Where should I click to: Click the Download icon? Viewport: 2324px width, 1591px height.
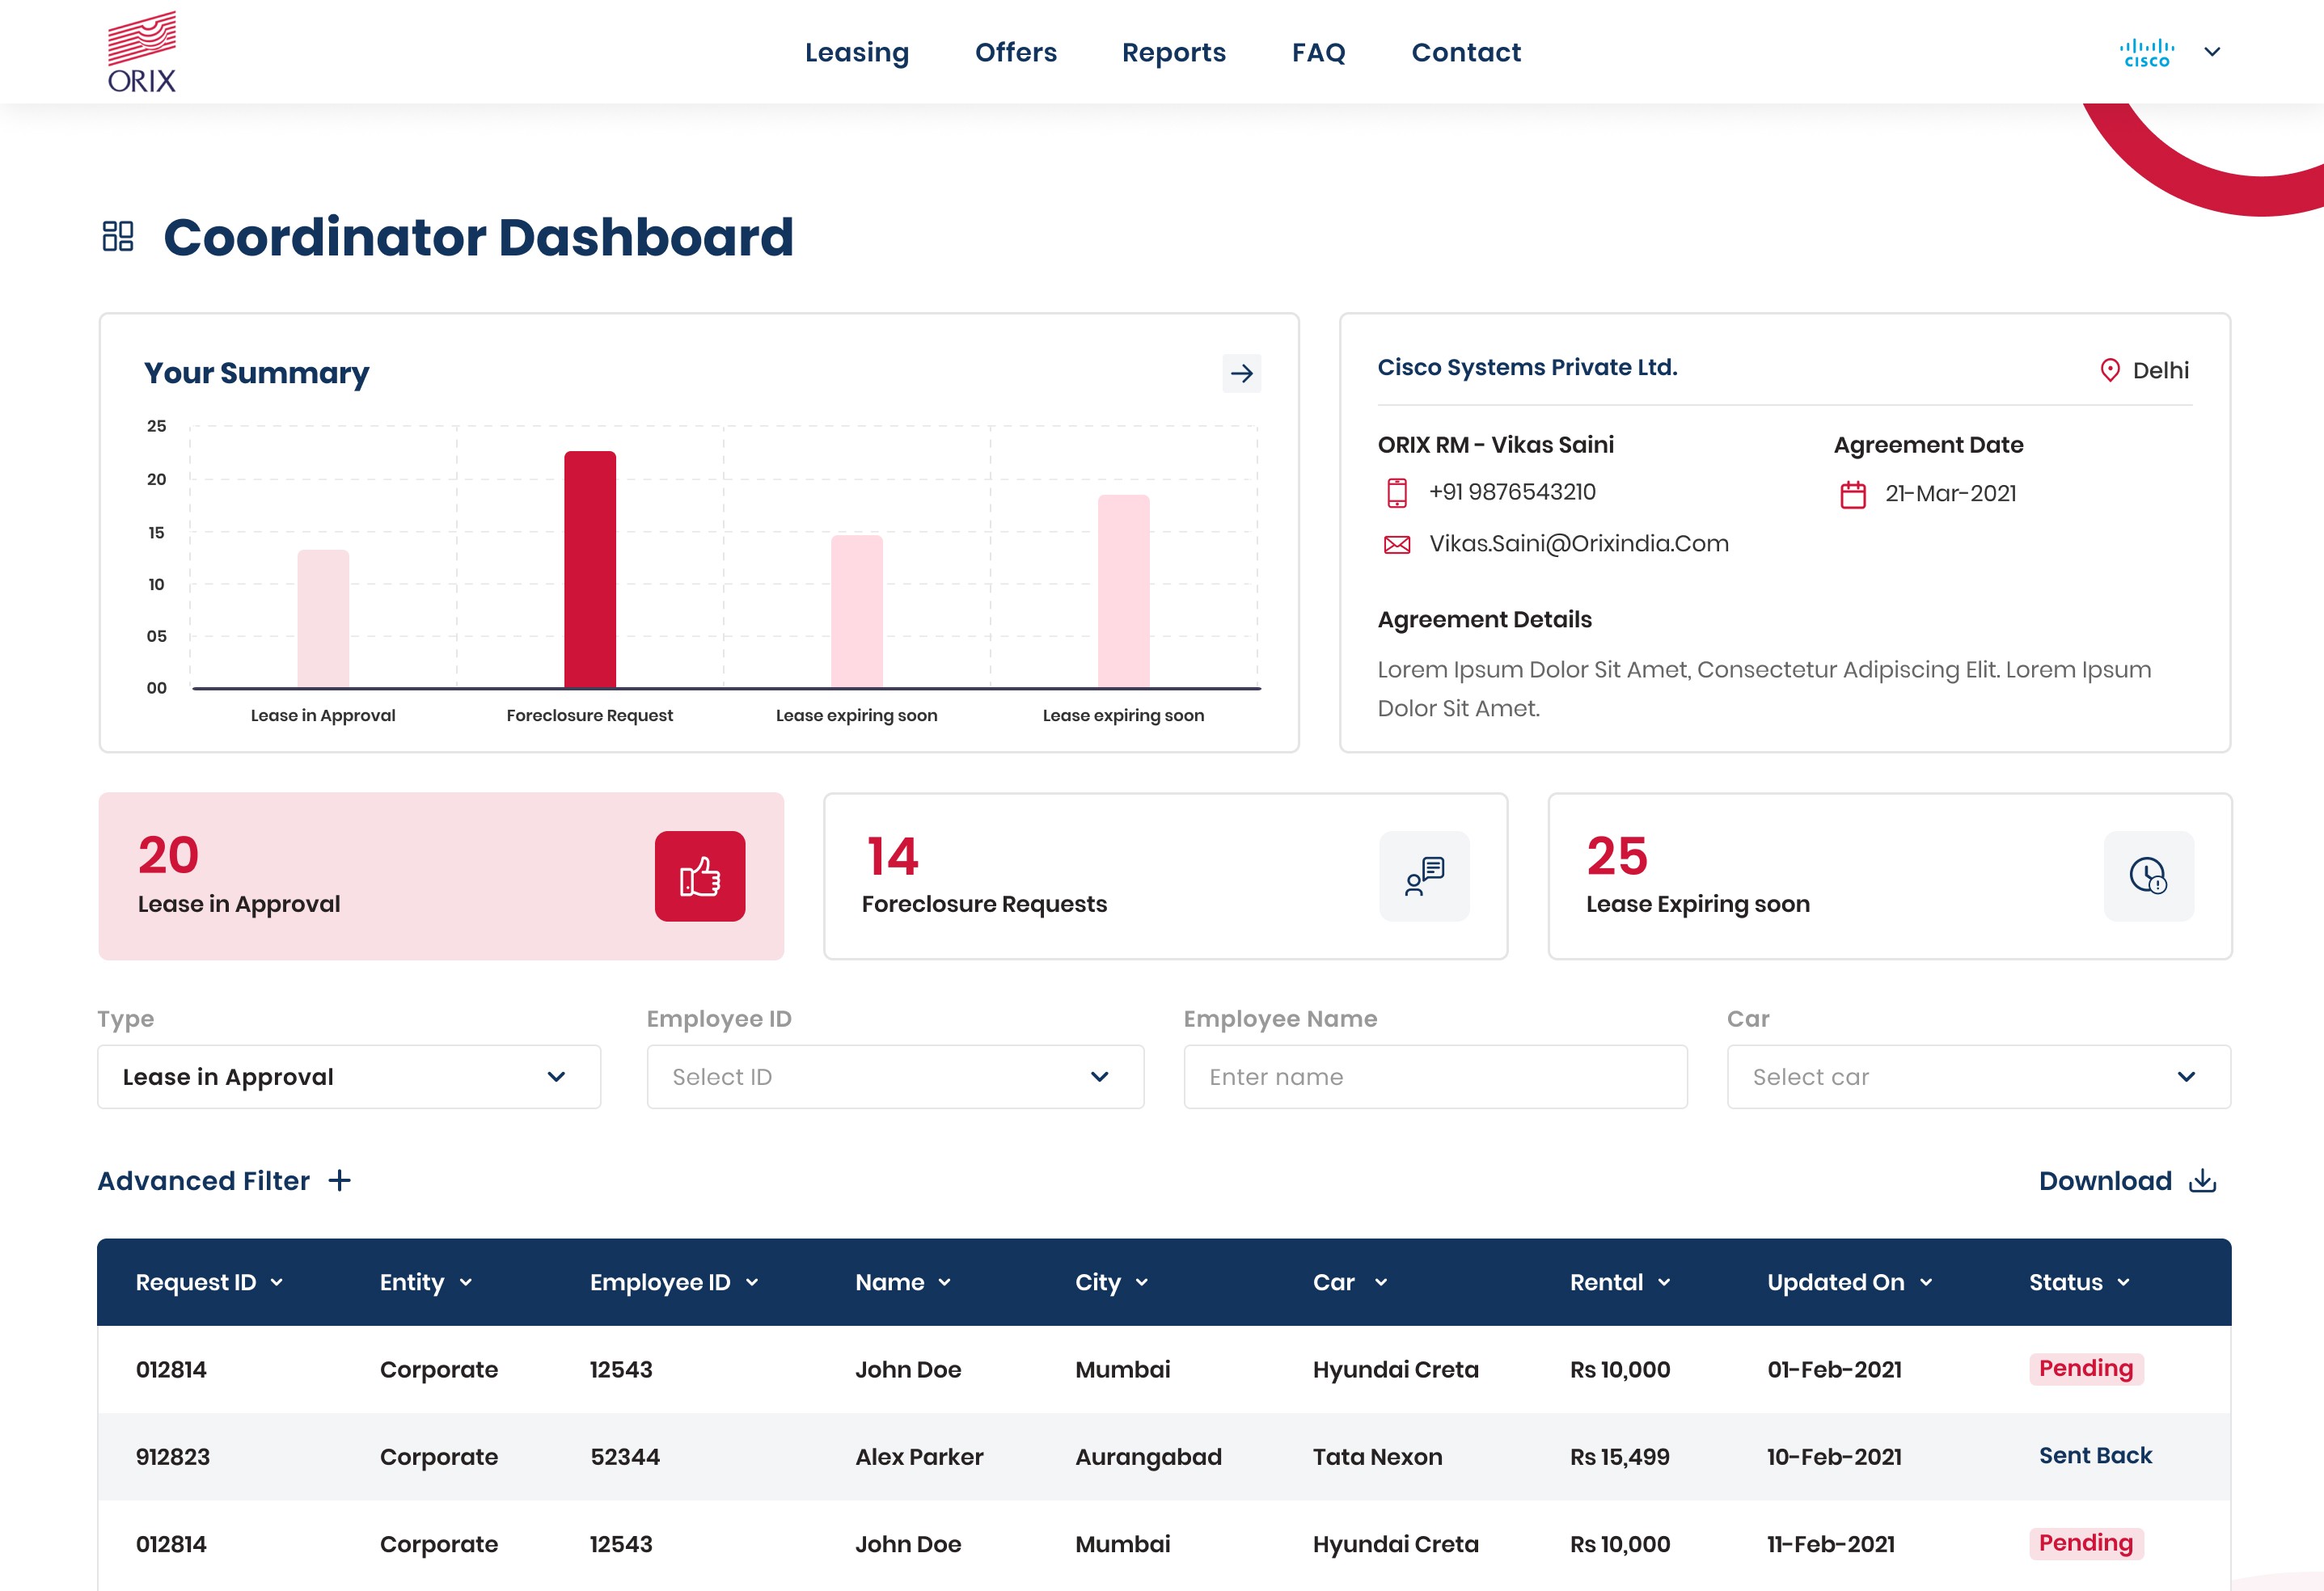[x=2203, y=1181]
